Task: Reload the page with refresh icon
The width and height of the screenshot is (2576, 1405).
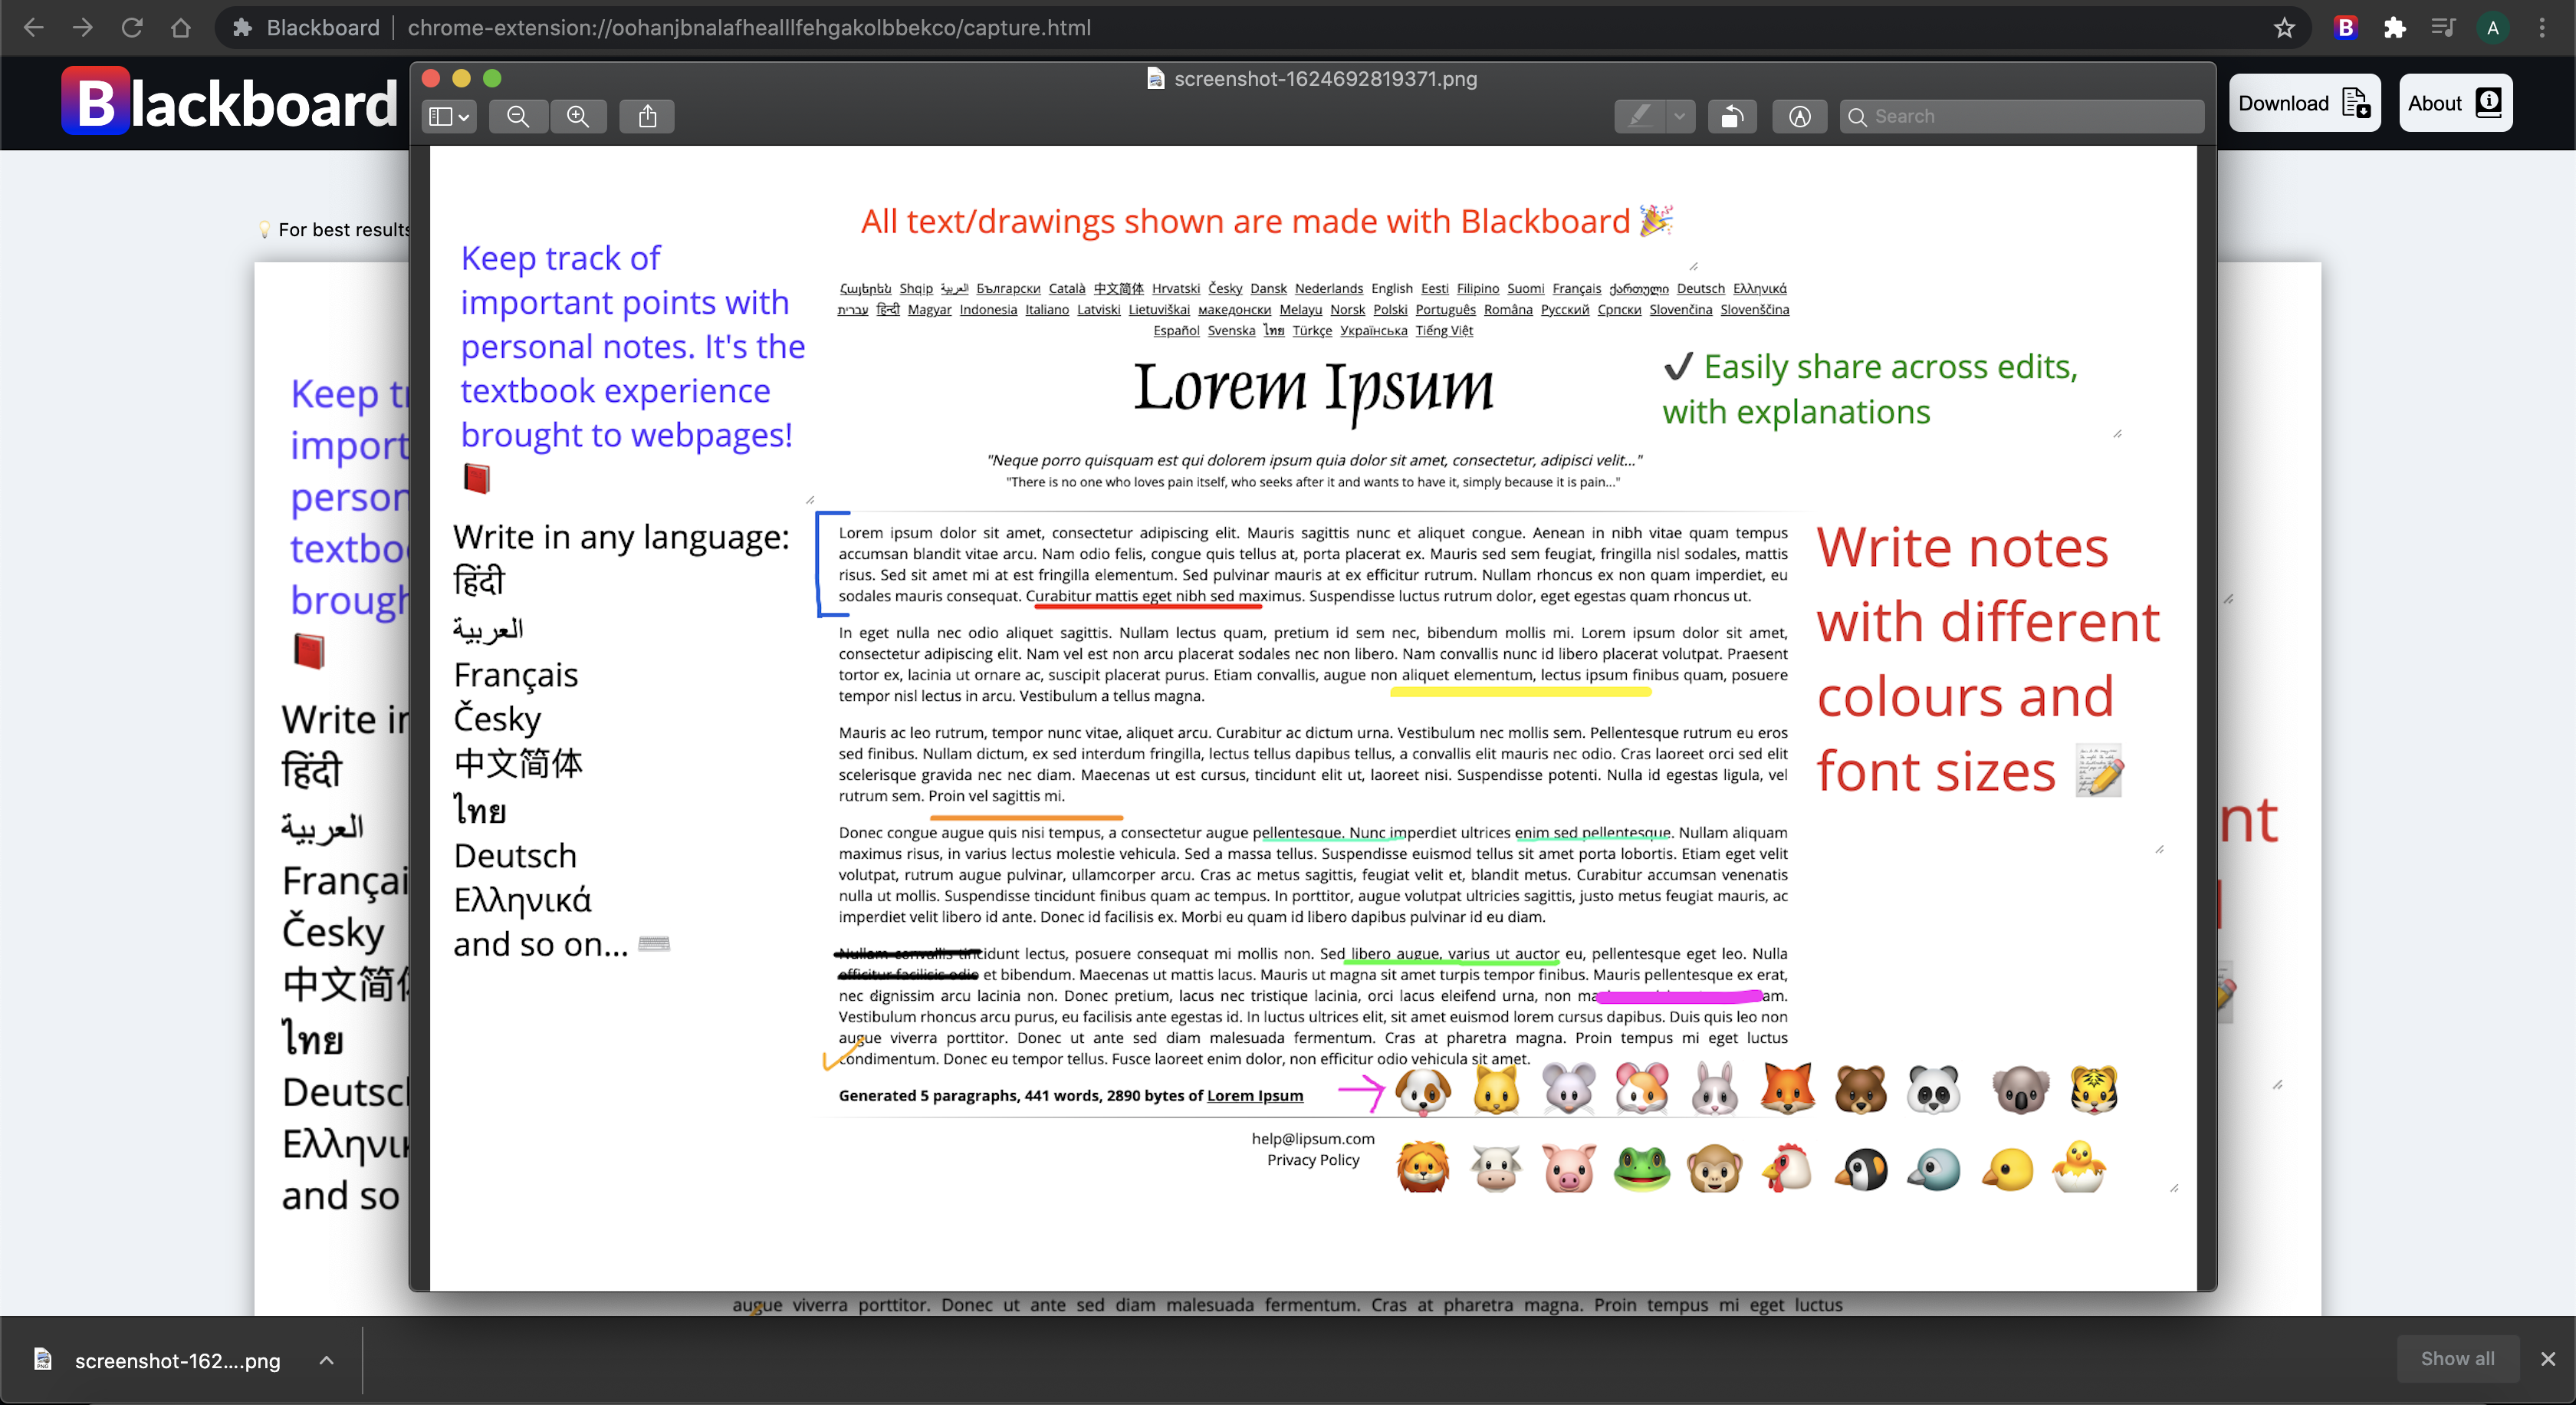Action: point(132,28)
